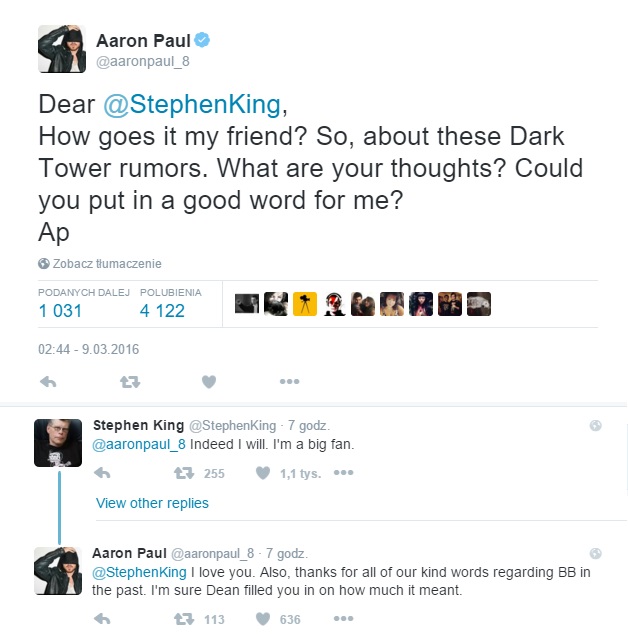Retweet Aaron Paul's last reply
The image size is (628, 635).
[184, 620]
